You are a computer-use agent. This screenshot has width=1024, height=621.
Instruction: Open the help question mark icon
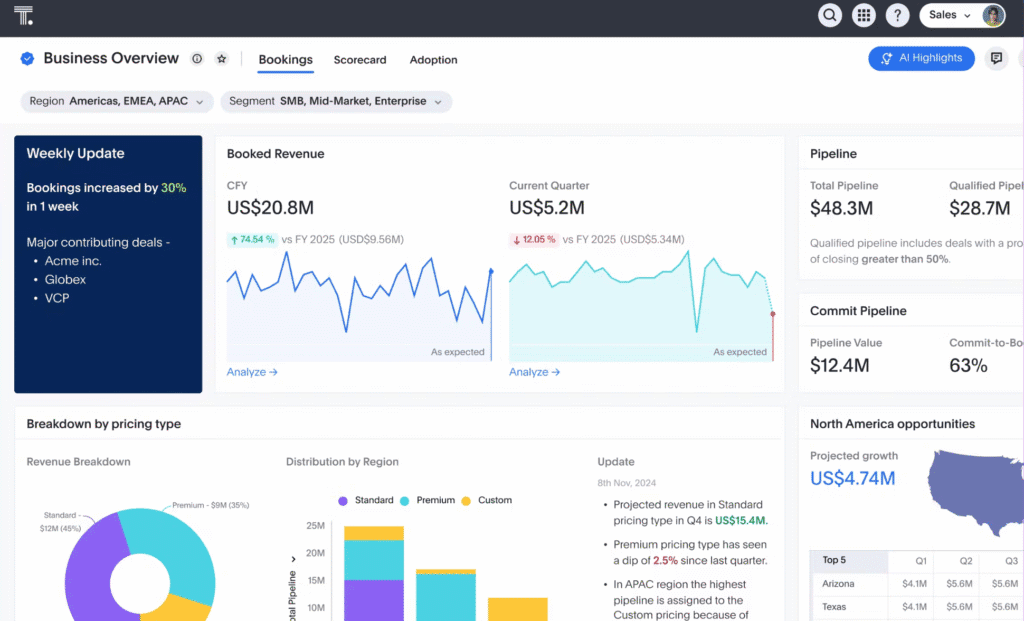(897, 15)
